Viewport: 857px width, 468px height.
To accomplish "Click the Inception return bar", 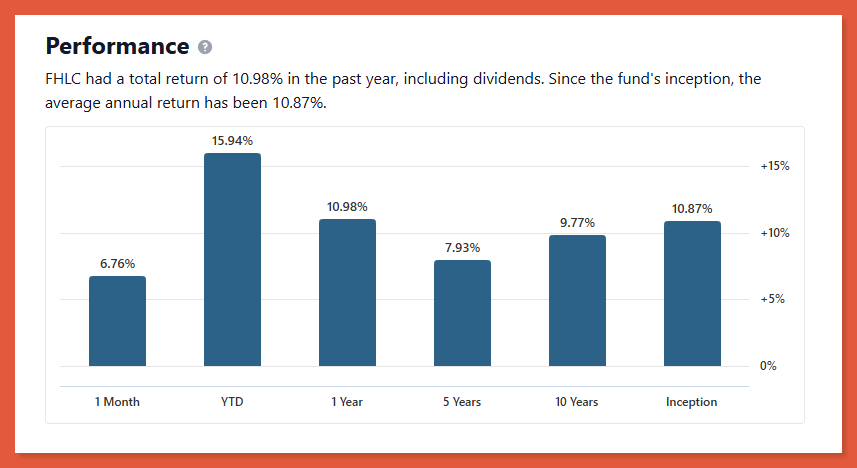I will [692, 293].
